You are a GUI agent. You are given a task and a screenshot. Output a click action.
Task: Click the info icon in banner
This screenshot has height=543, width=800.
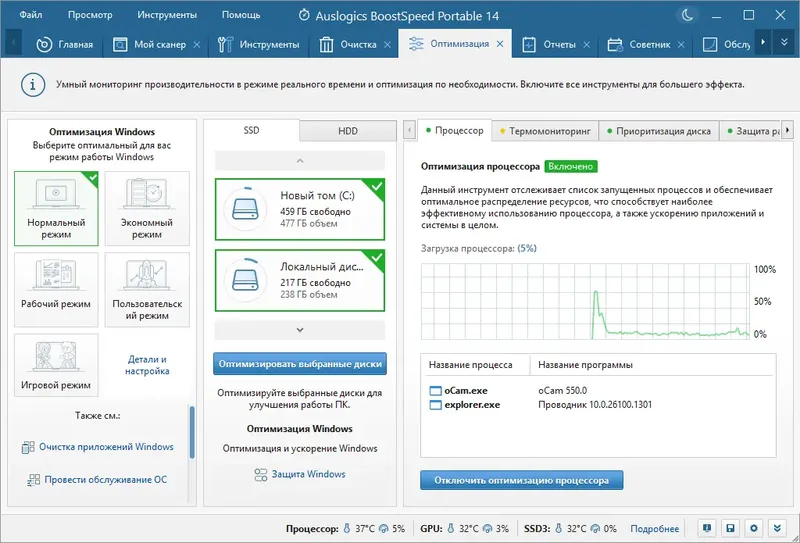(x=33, y=85)
